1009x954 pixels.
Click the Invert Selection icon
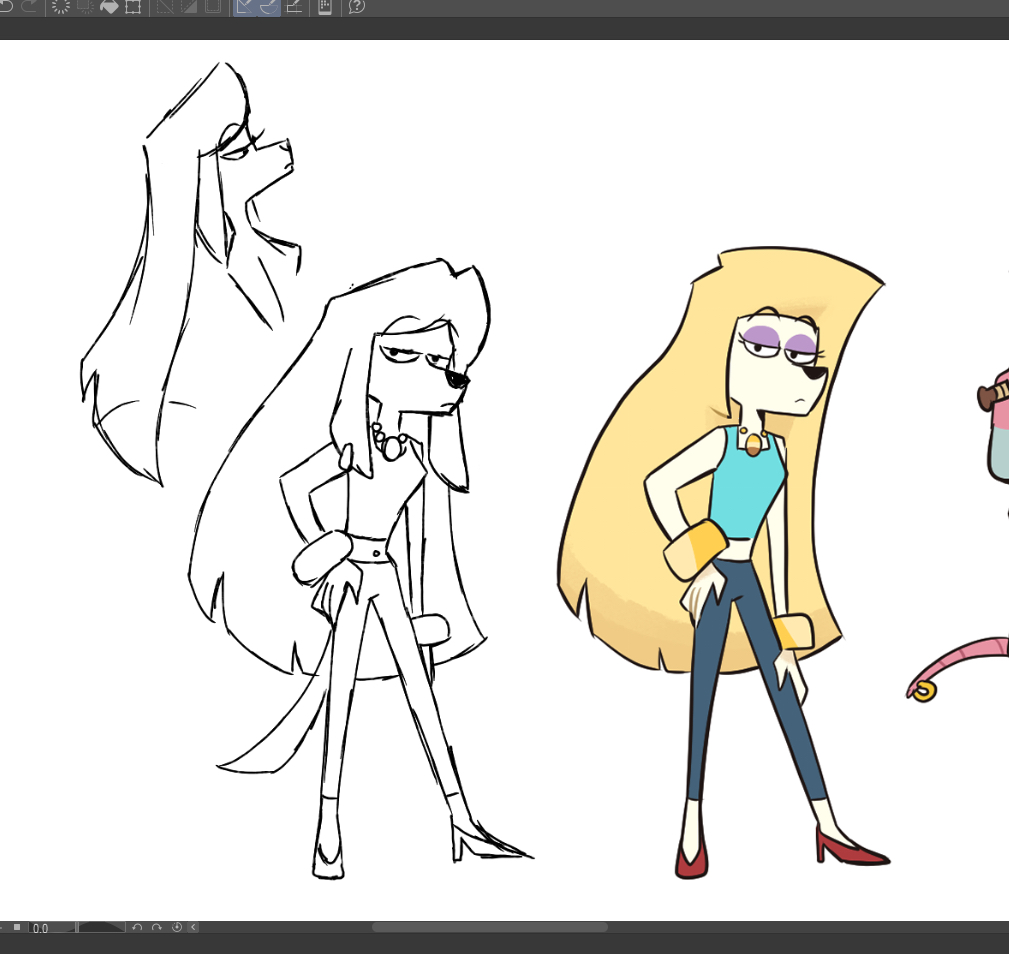189,6
